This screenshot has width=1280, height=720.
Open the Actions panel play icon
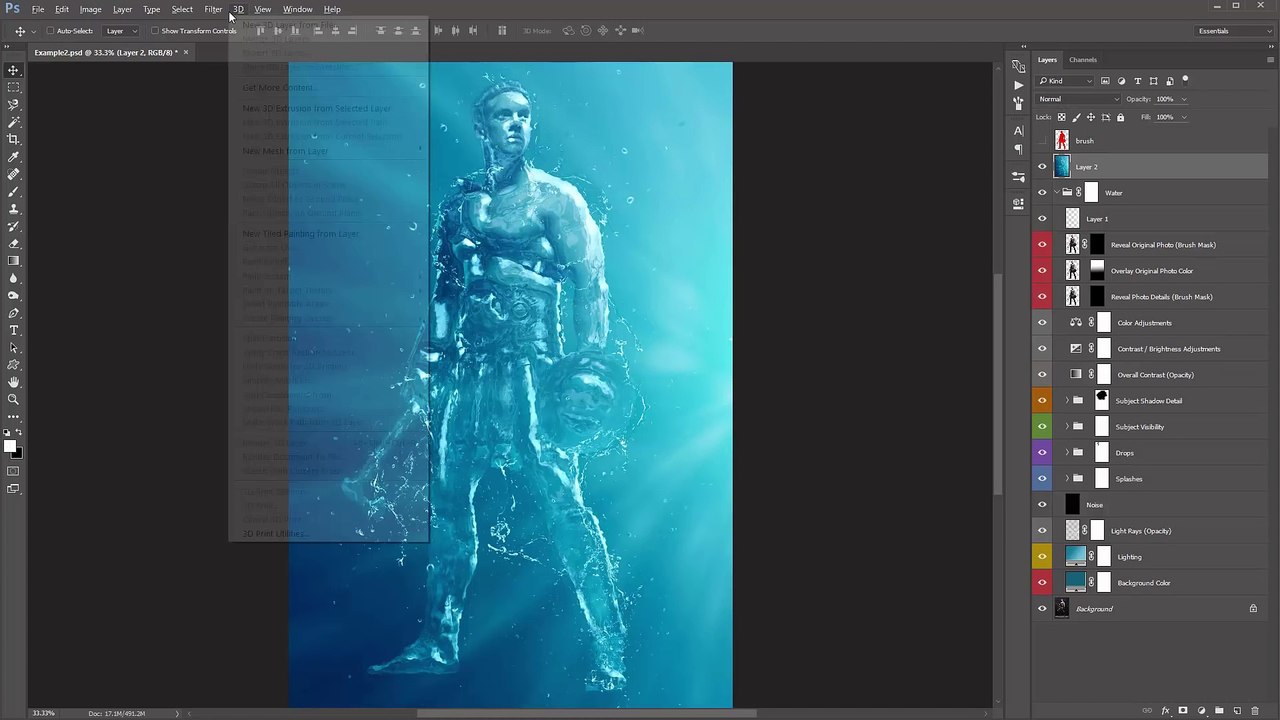pos(1018,84)
